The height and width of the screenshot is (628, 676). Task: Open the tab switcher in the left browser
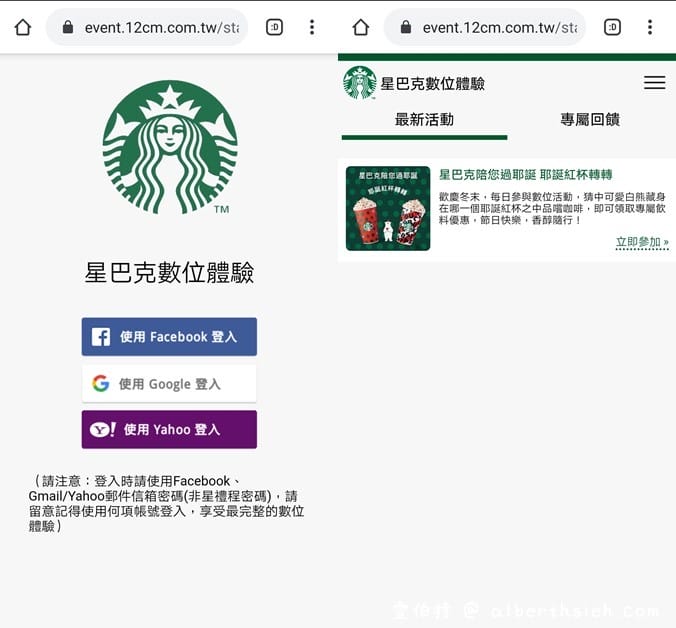click(274, 27)
